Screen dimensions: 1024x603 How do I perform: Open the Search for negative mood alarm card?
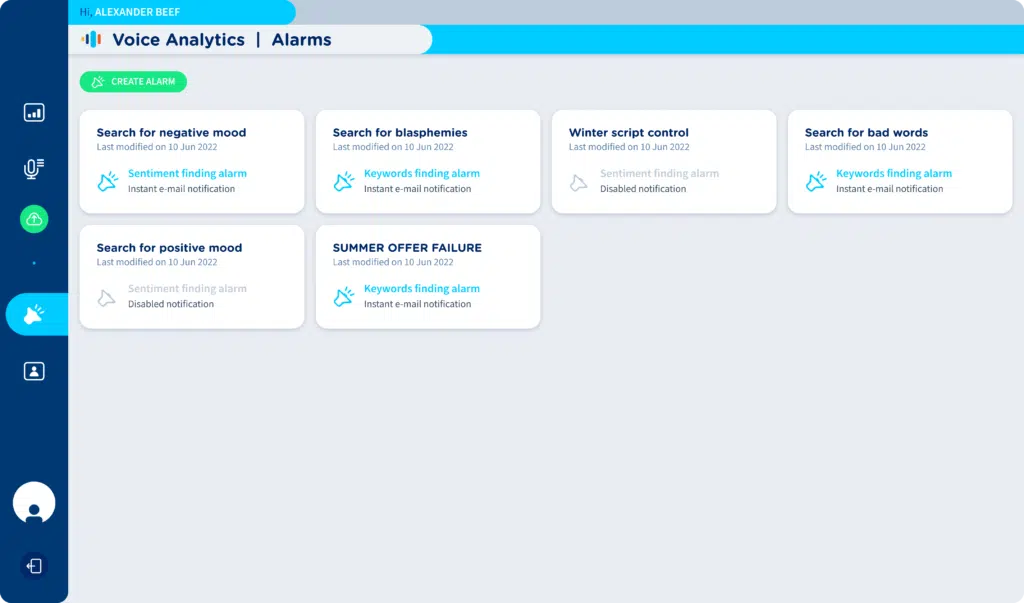click(x=192, y=161)
